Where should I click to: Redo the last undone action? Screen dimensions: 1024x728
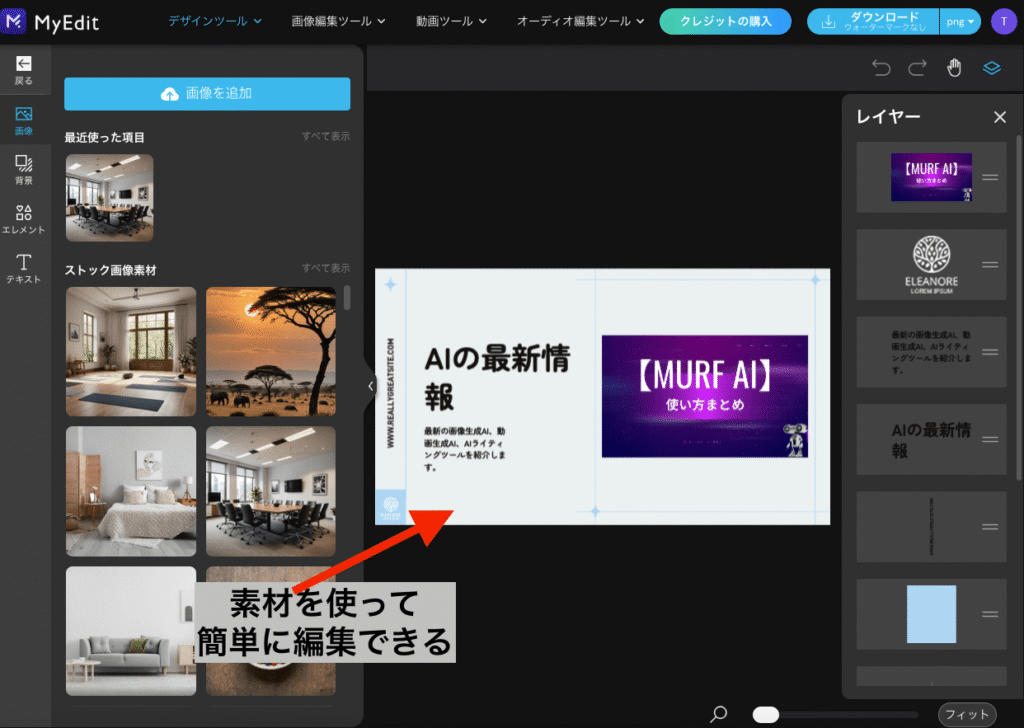pos(918,67)
